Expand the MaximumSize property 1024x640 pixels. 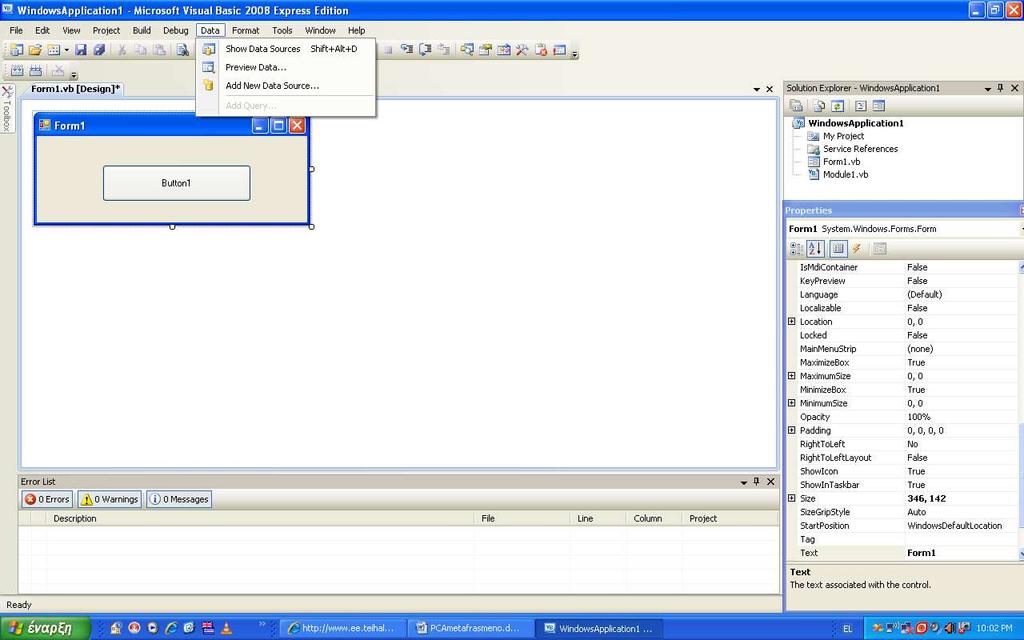[x=792, y=376]
